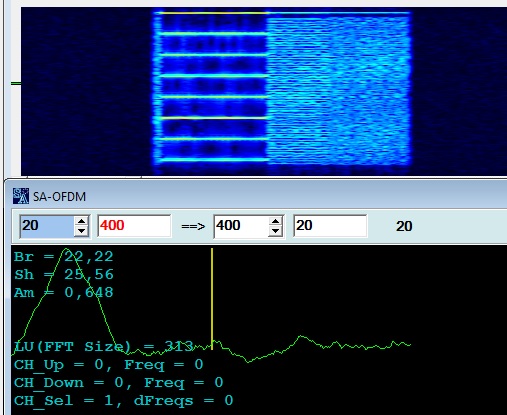The image size is (507, 415).
Task: Increase the first spinner showing 20
Action: click(81, 221)
